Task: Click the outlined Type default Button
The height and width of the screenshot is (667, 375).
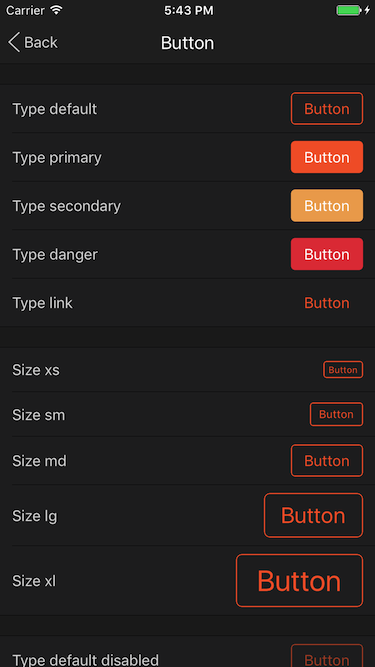Action: click(327, 109)
